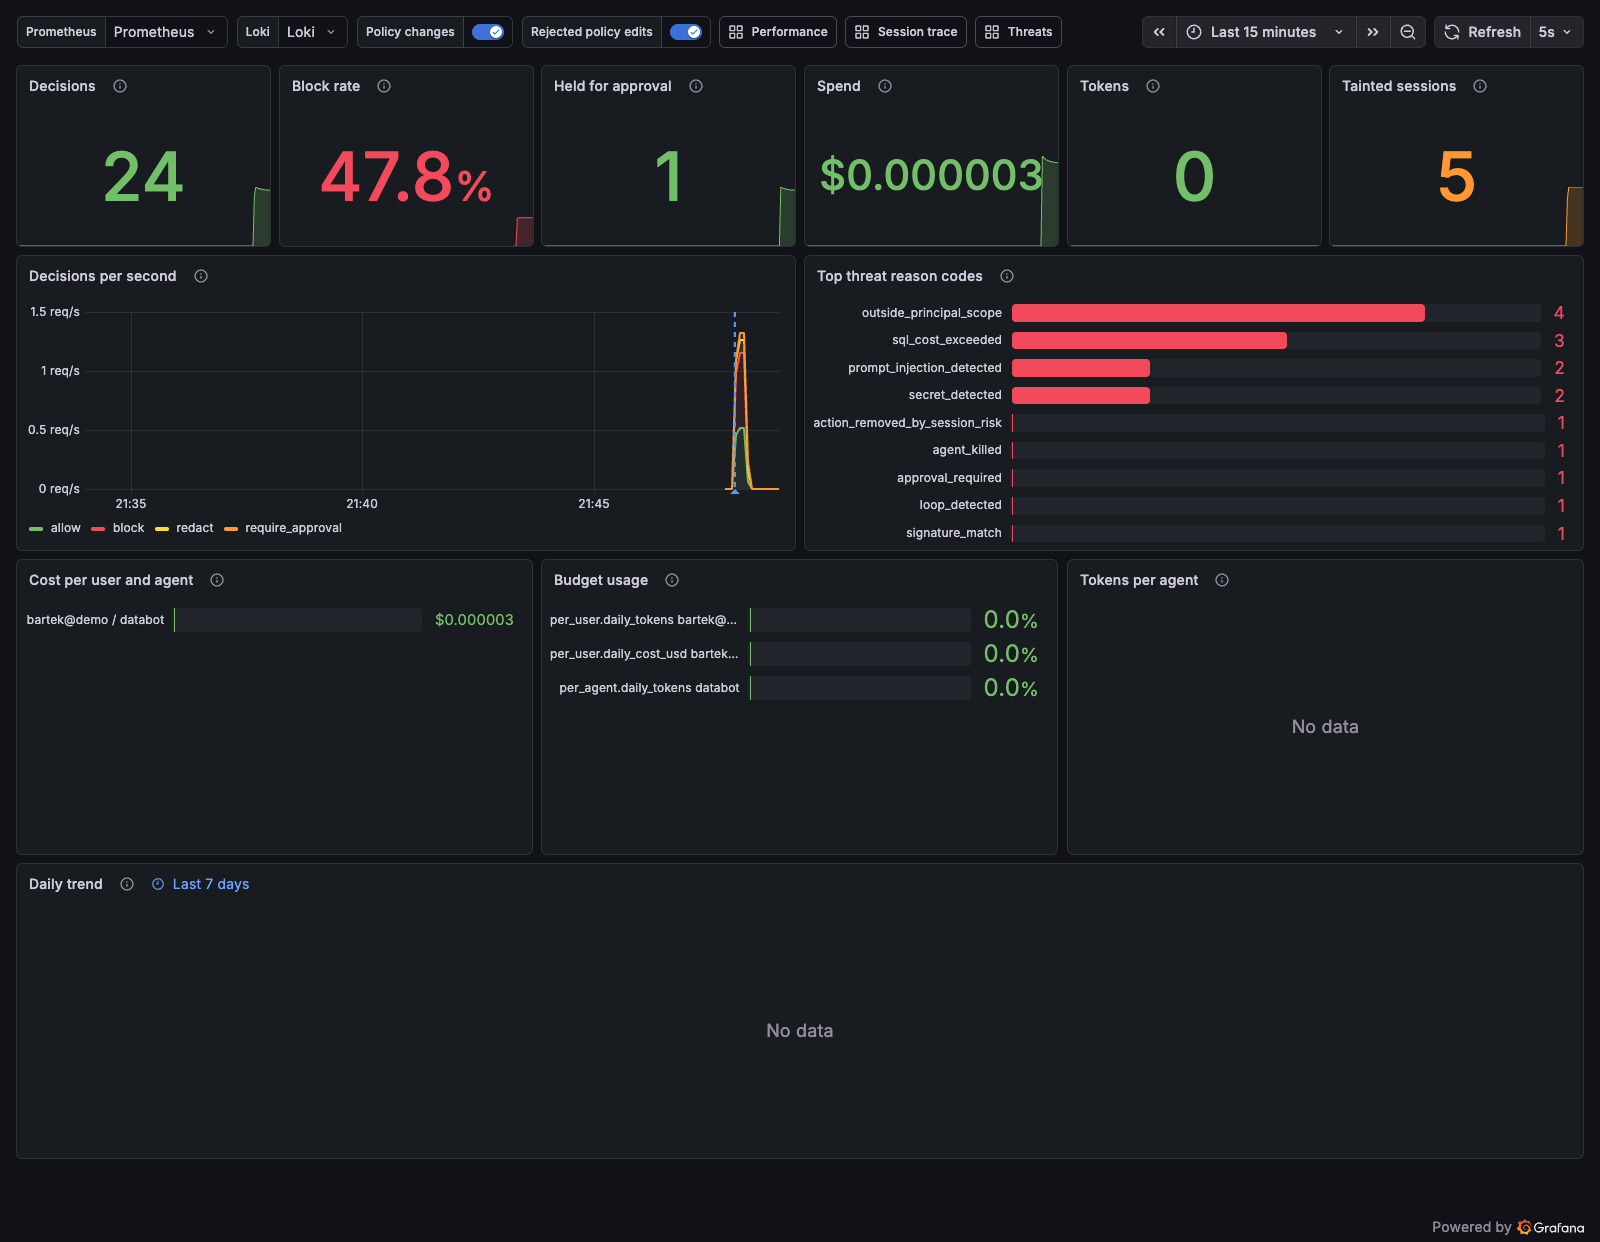
Task: Open the Last 15 minutes time picker
Action: [1266, 32]
